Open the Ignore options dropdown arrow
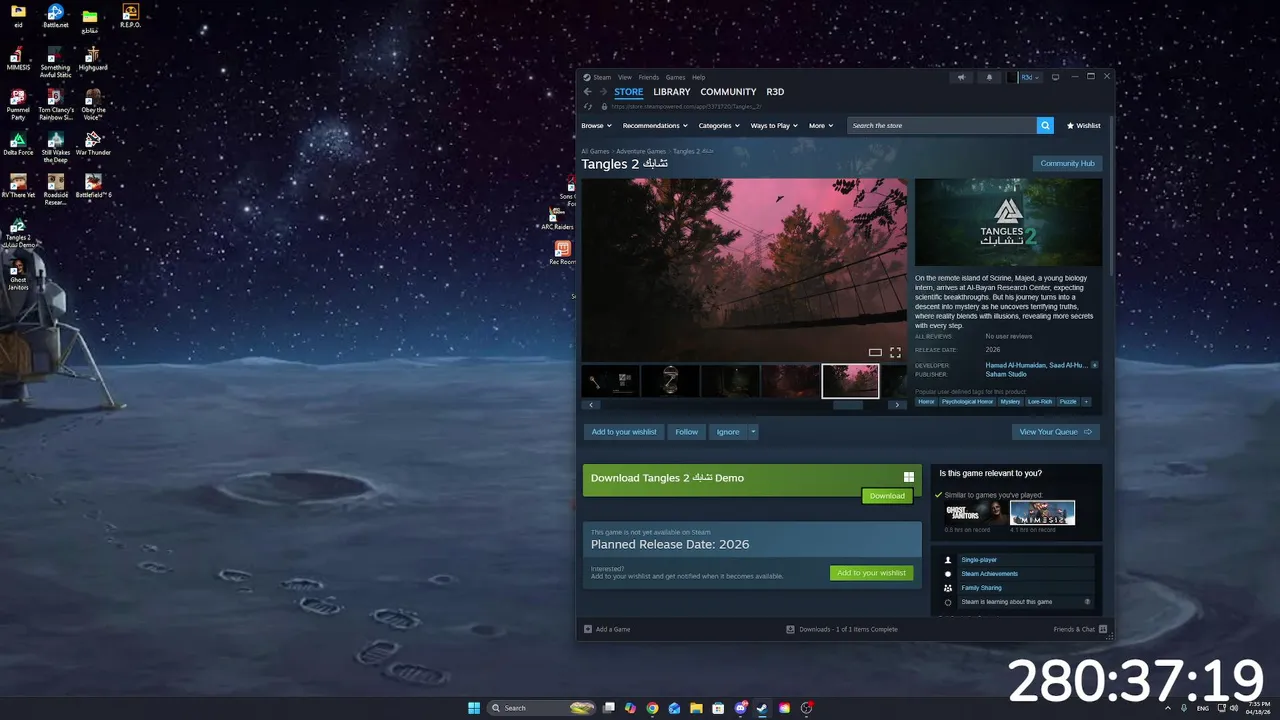1280x720 pixels. 753,432
